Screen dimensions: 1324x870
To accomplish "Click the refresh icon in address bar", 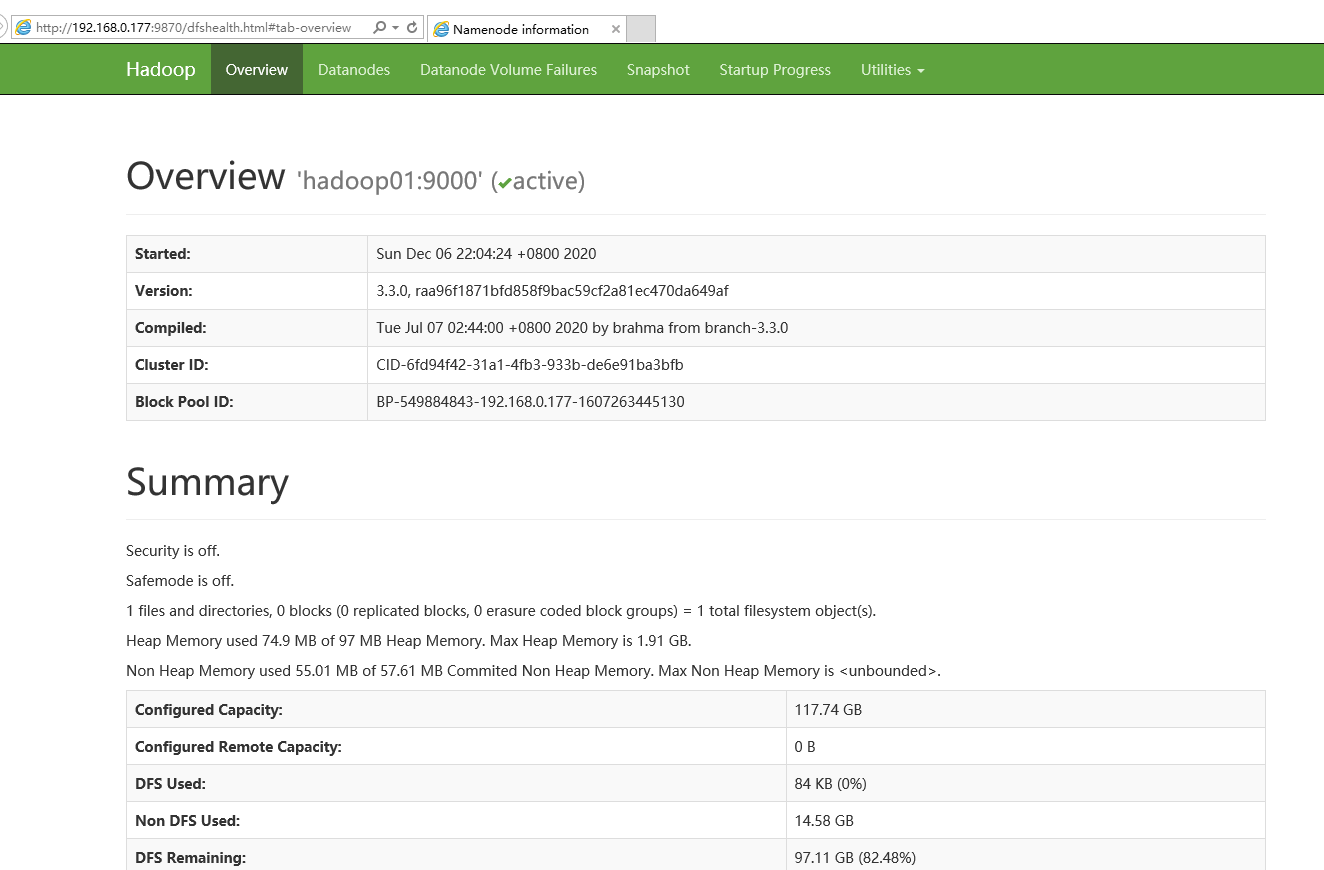I will [412, 28].
